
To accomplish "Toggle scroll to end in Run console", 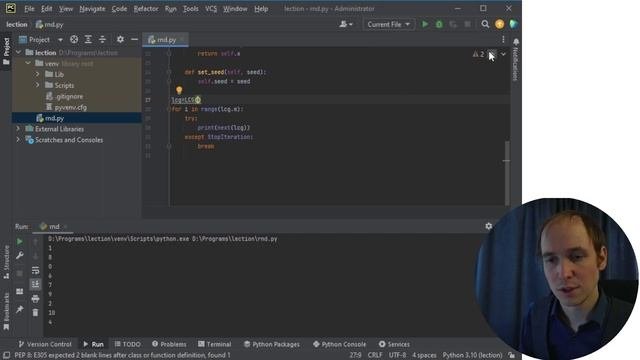I will click(36, 284).
